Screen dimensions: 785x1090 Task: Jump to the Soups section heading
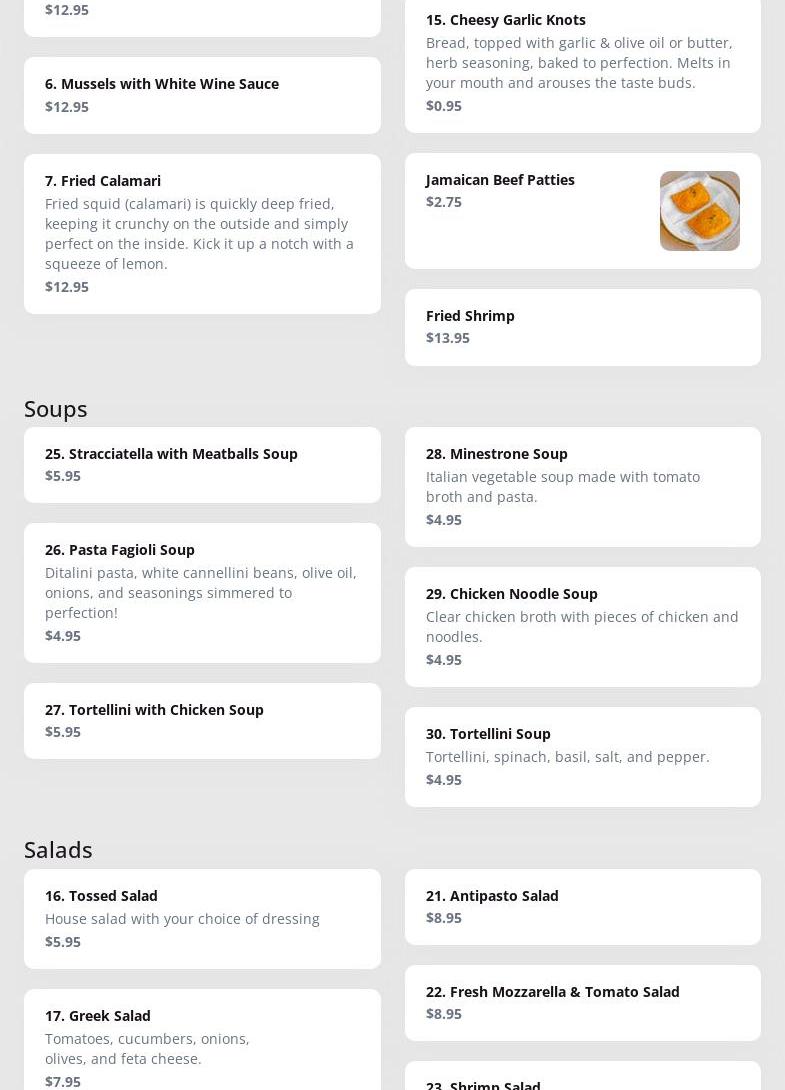(x=56, y=408)
